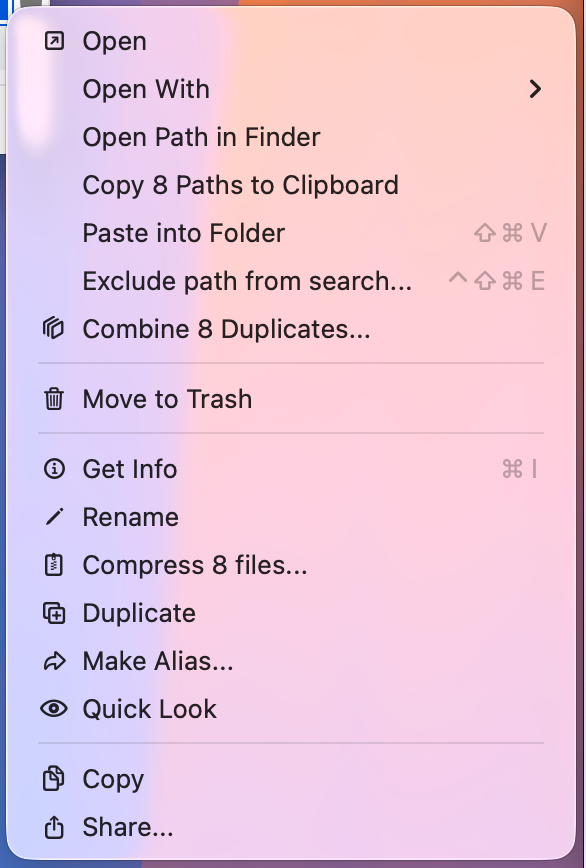Viewport: 586px width, 868px height.
Task: Click Move to Trash
Action: click(167, 399)
